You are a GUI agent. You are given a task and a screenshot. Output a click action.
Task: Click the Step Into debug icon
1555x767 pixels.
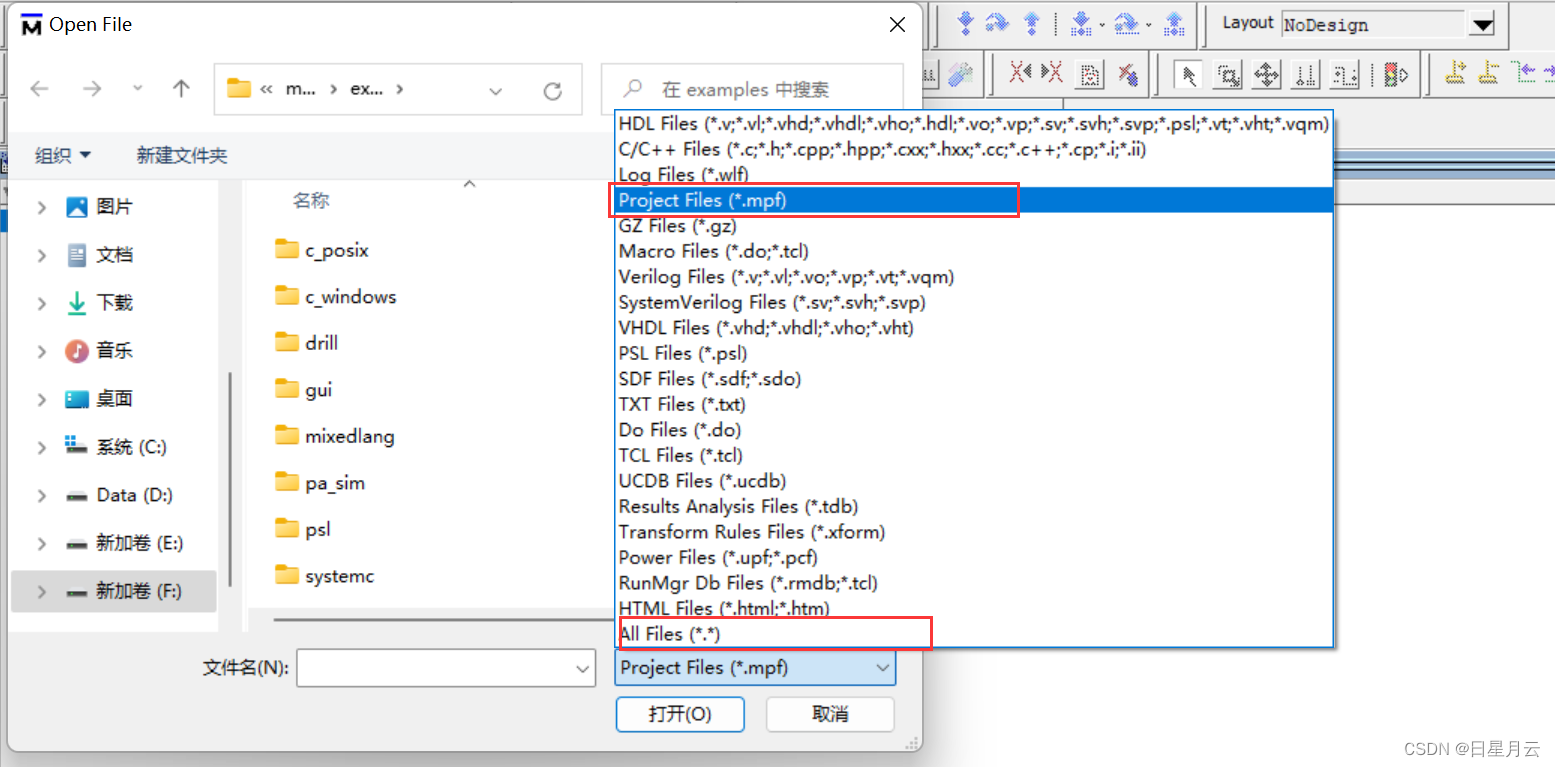[x=965, y=22]
